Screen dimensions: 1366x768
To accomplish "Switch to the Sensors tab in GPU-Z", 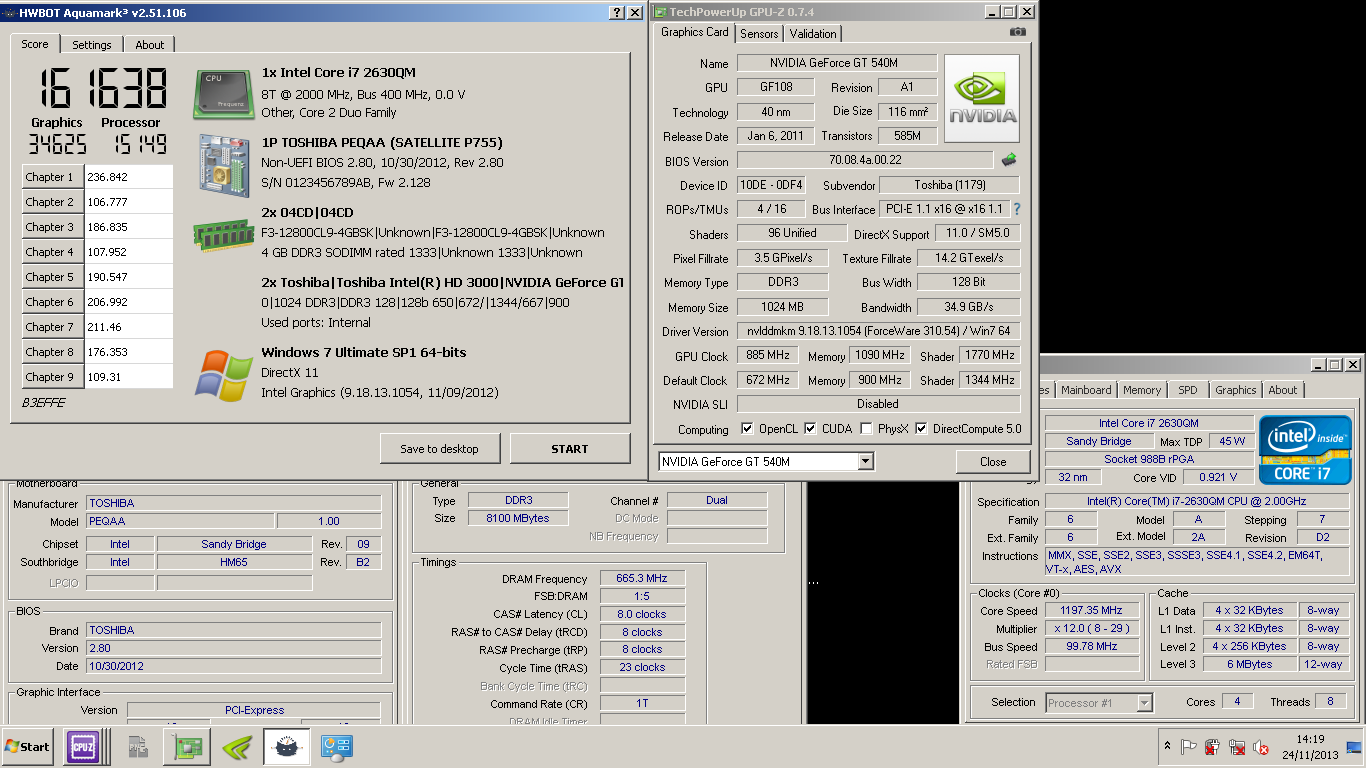I will coord(759,34).
